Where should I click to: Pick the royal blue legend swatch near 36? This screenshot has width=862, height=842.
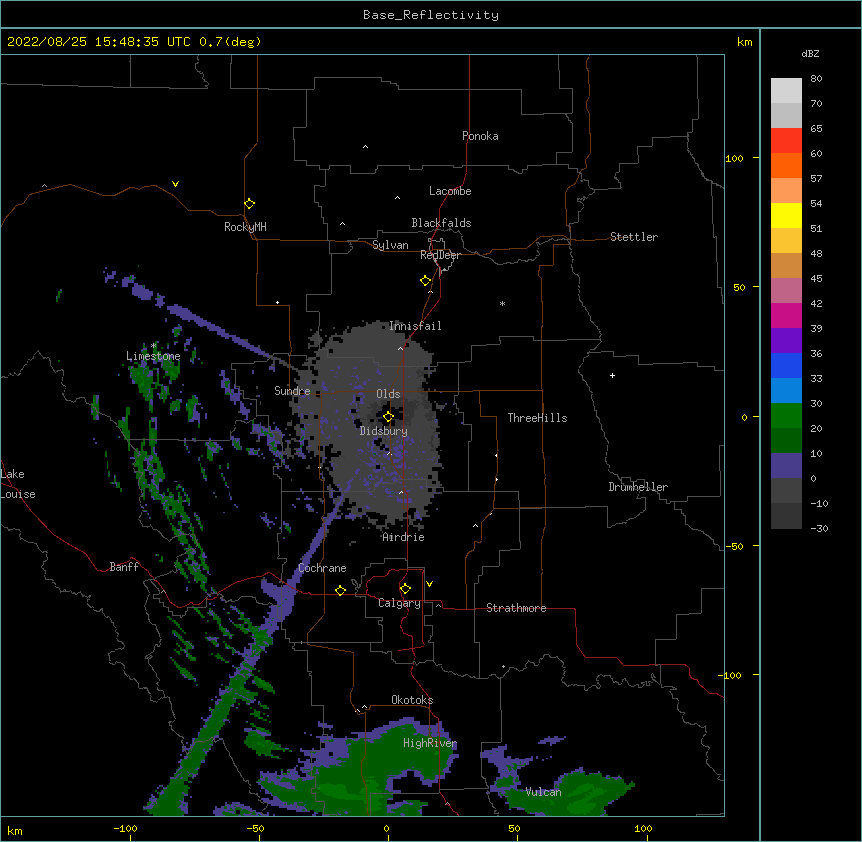786,365
